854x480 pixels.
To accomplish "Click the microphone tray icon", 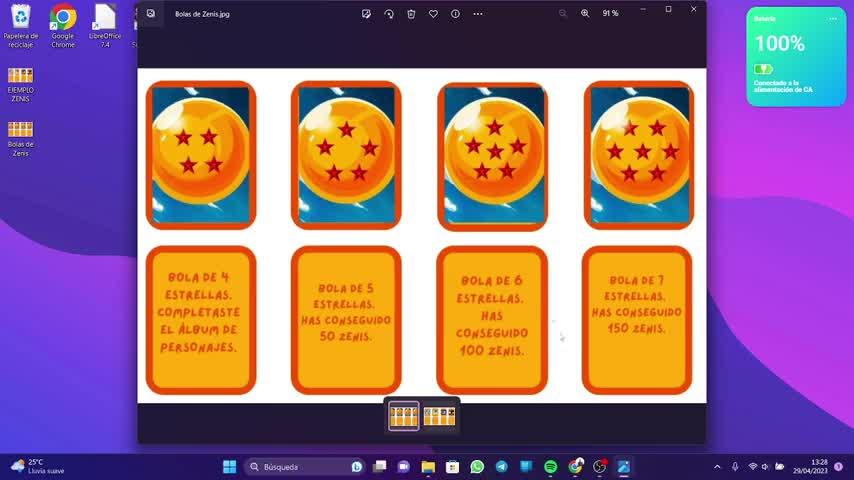I will tap(735, 467).
